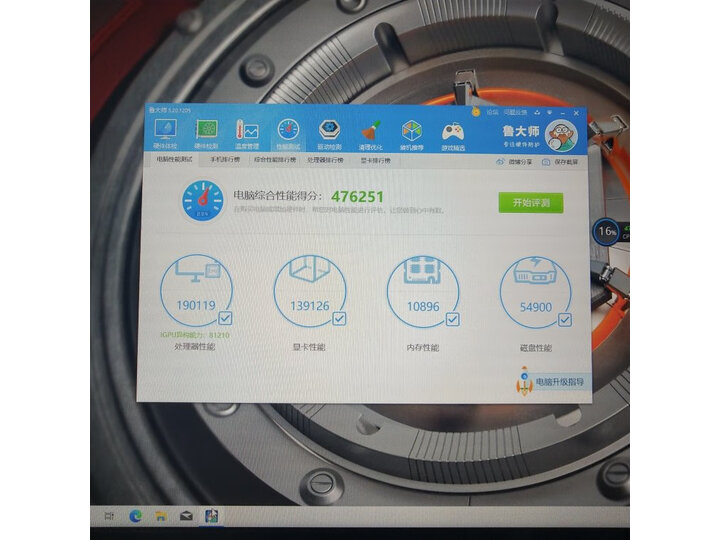Image resolution: width=720 pixels, height=540 pixels.
Task: Open the skin/theme icon in title bar
Action: pyautogui.click(x=537, y=112)
